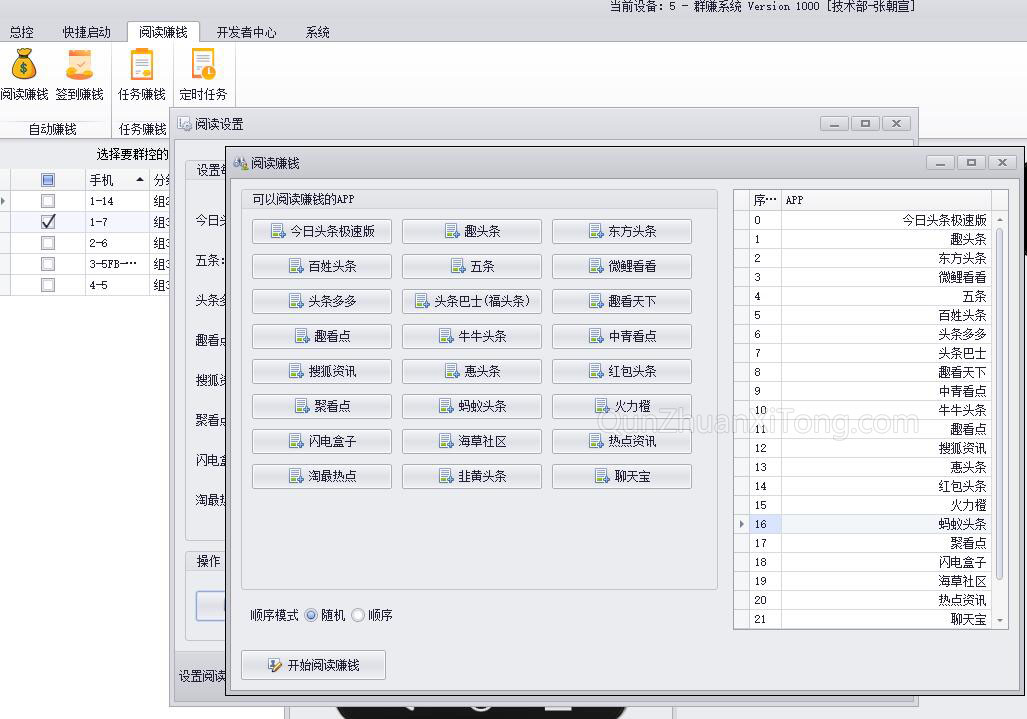Click APP column header
This screenshot has width=1027, height=719.
(x=886, y=200)
